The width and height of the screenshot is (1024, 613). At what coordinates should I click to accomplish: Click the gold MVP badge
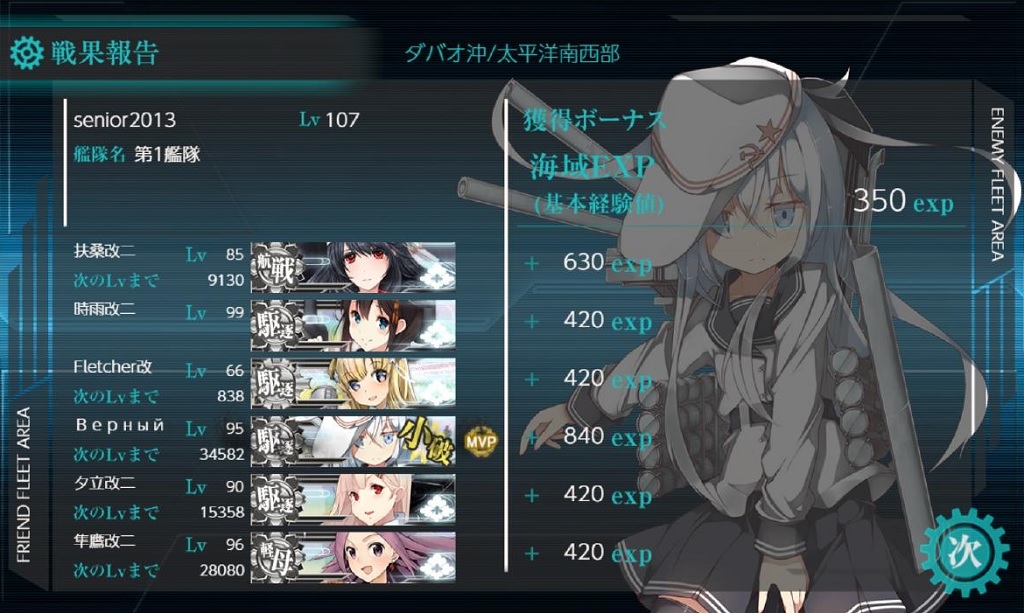[x=481, y=441]
